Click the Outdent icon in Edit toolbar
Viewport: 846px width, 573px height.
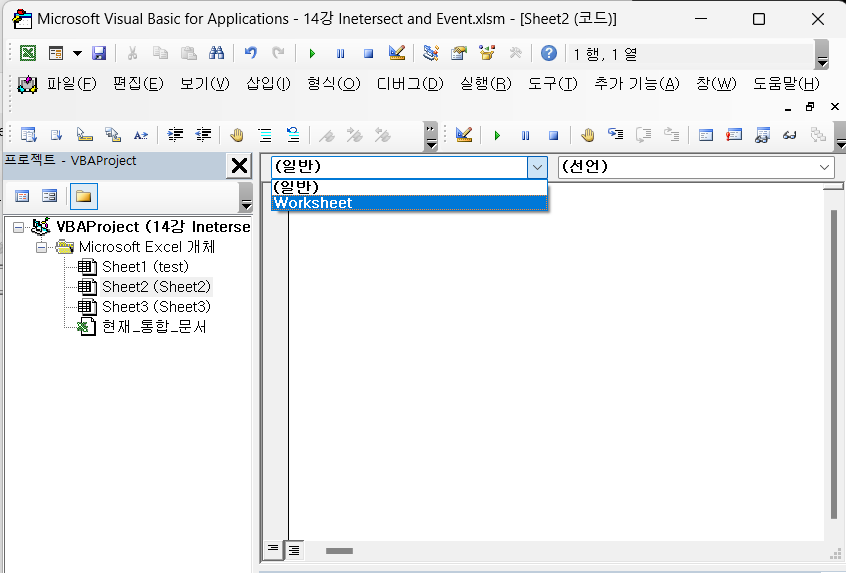point(203,135)
